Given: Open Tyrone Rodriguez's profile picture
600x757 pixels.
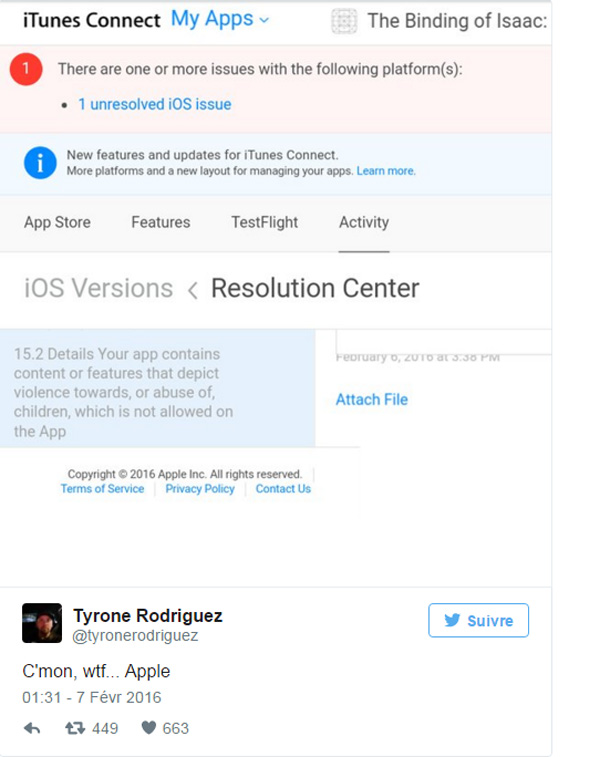Looking at the screenshot, I should click(42, 623).
